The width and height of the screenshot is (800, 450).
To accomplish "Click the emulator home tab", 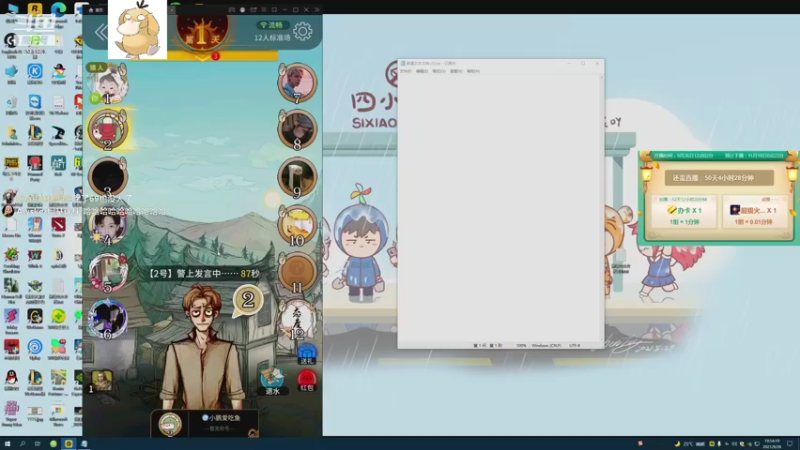I will tap(95, 10).
